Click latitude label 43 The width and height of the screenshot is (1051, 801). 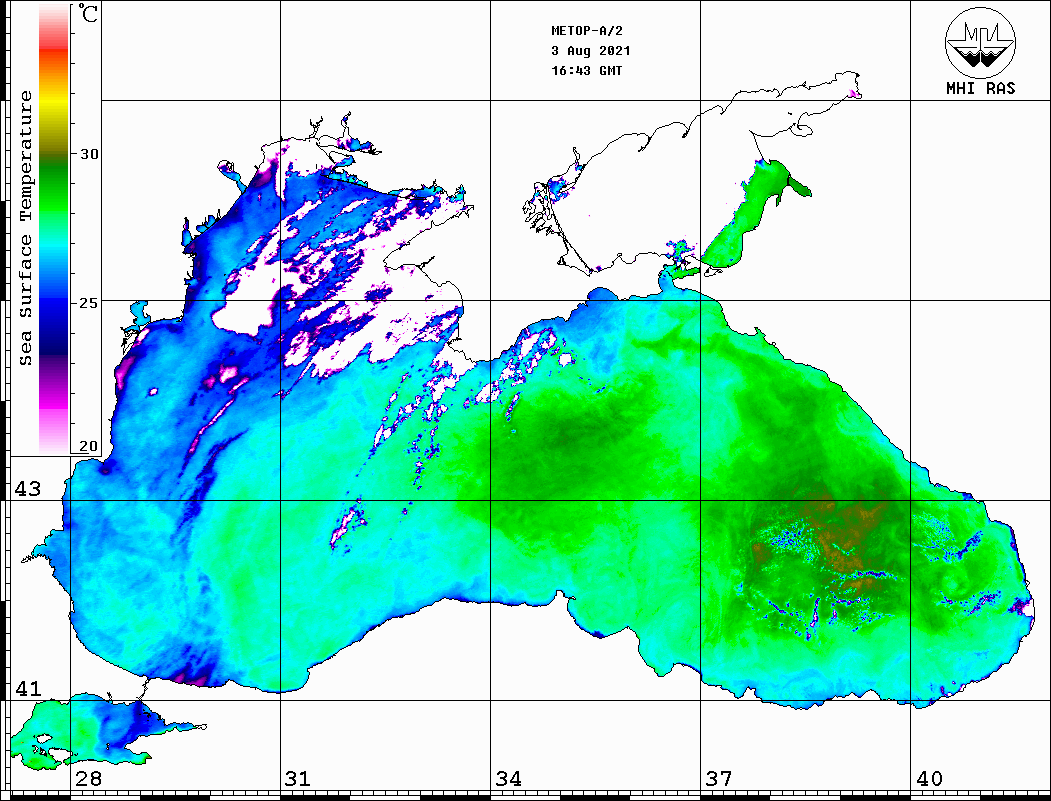[x=27, y=489]
